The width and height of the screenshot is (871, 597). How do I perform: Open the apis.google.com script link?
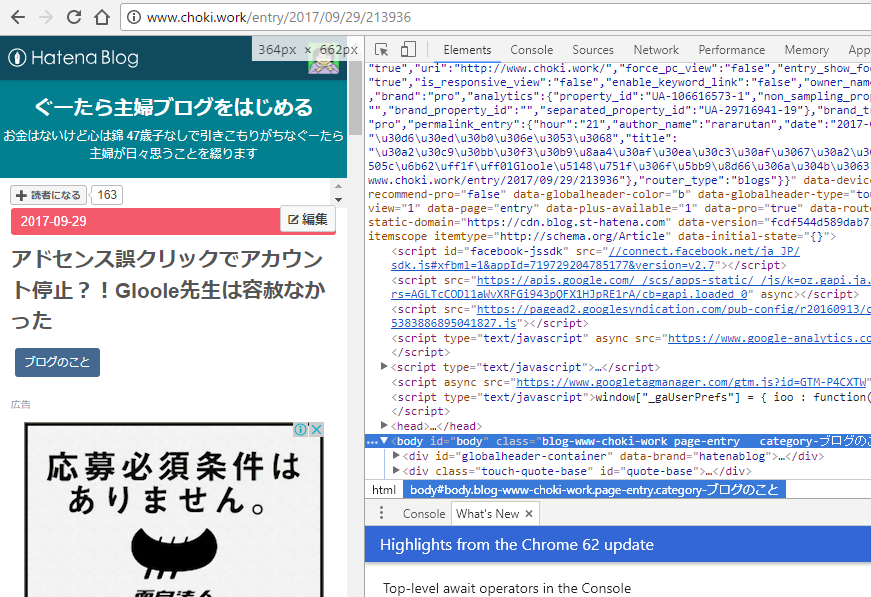(x=630, y=287)
